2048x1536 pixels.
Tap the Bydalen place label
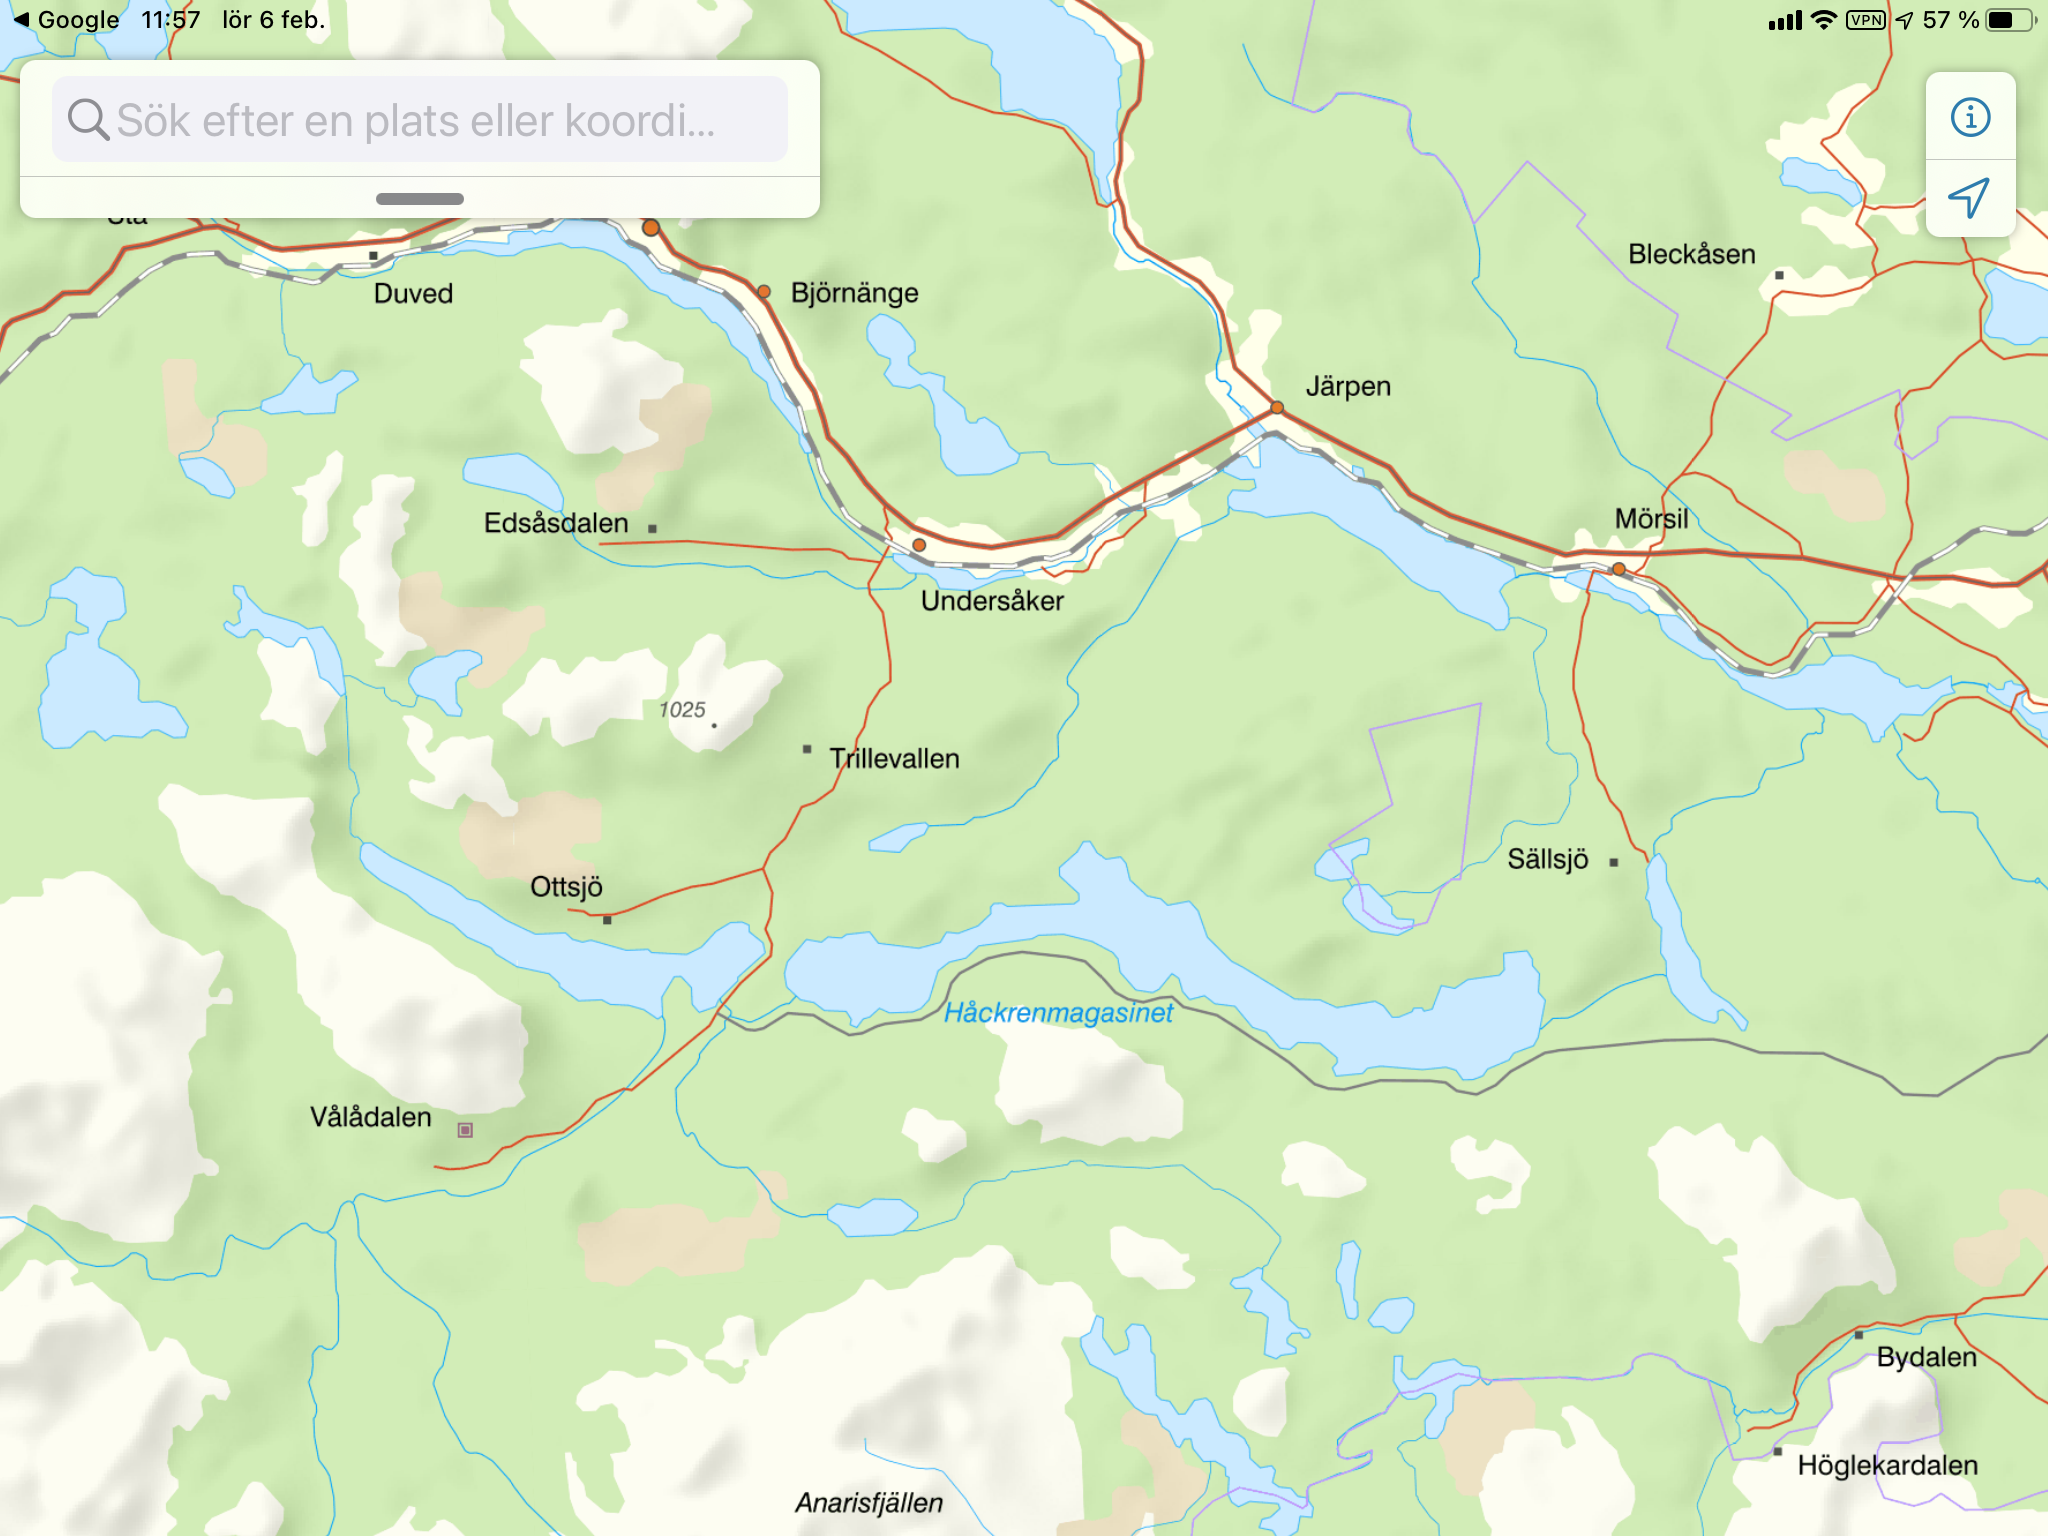click(1927, 1357)
